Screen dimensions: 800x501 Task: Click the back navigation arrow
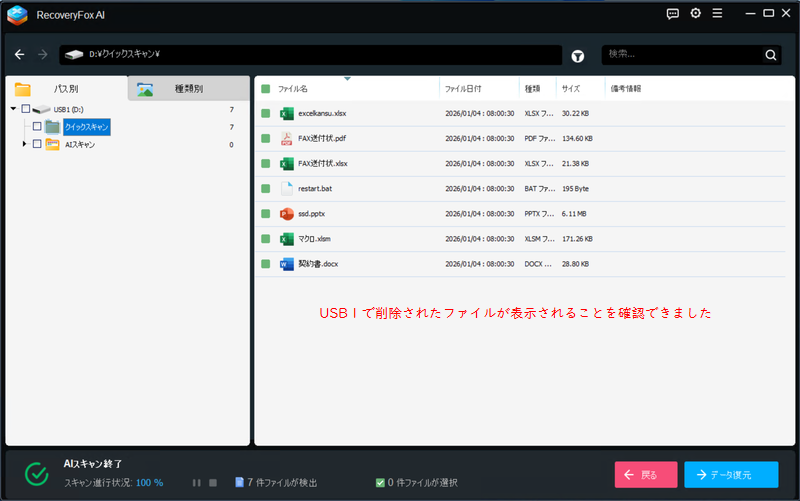tap(19, 54)
